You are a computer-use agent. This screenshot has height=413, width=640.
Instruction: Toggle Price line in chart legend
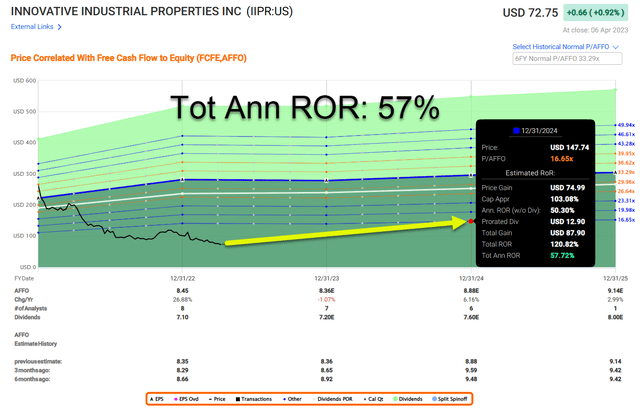tap(217, 399)
